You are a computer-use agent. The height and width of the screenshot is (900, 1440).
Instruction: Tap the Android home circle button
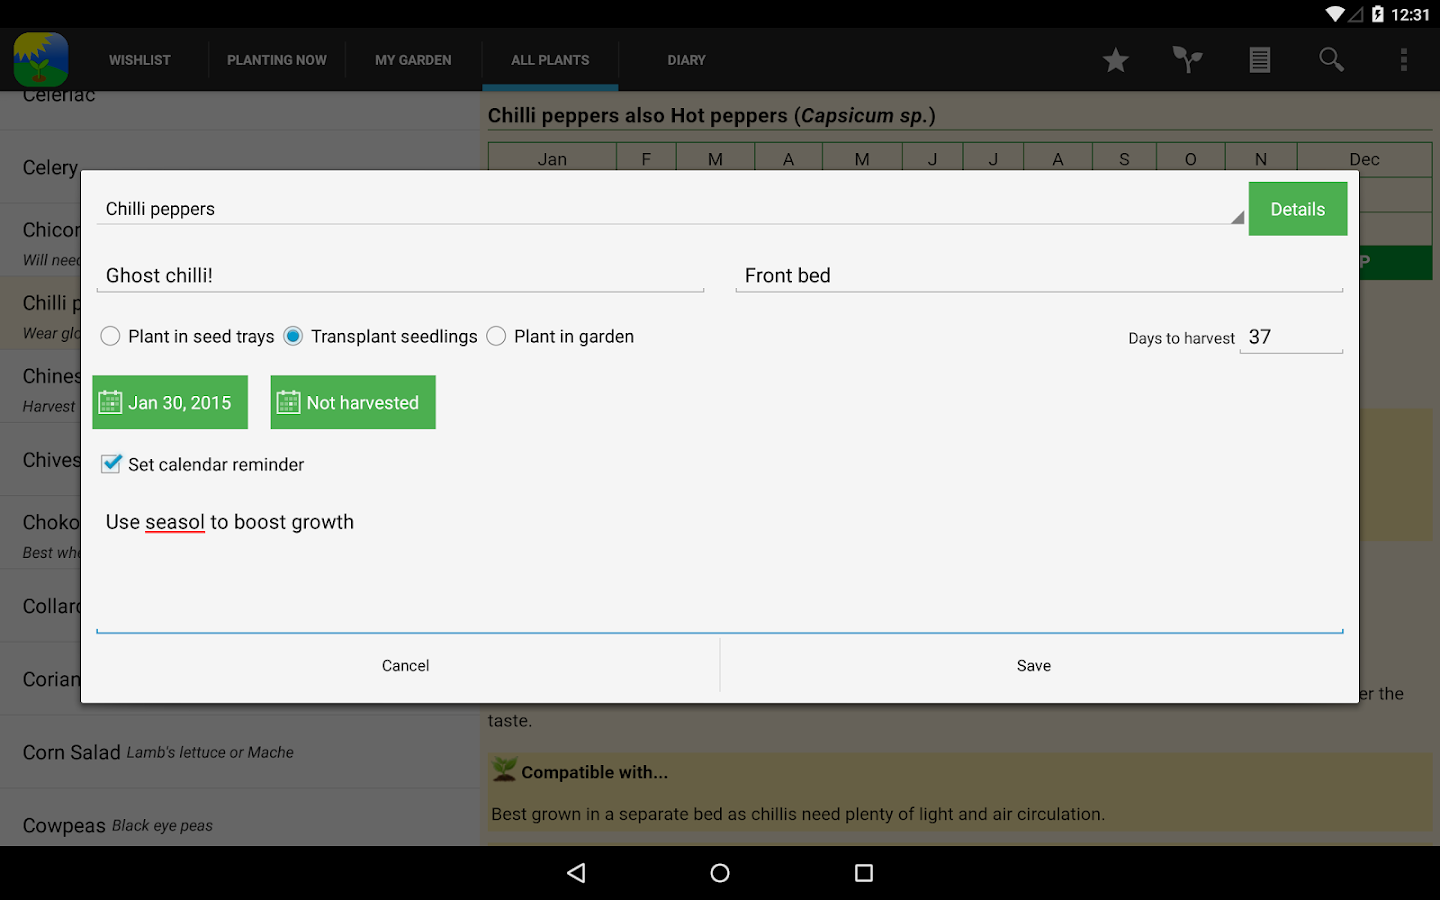pos(720,873)
